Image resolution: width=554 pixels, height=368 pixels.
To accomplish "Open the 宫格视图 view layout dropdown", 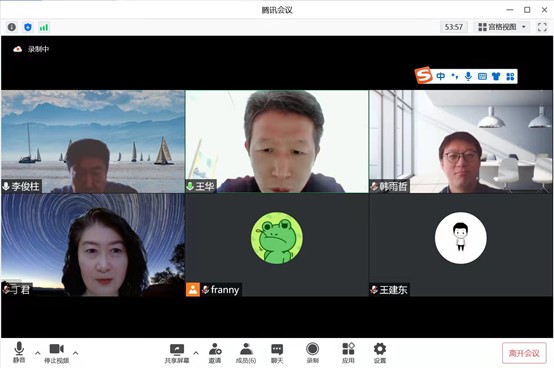I will click(502, 27).
